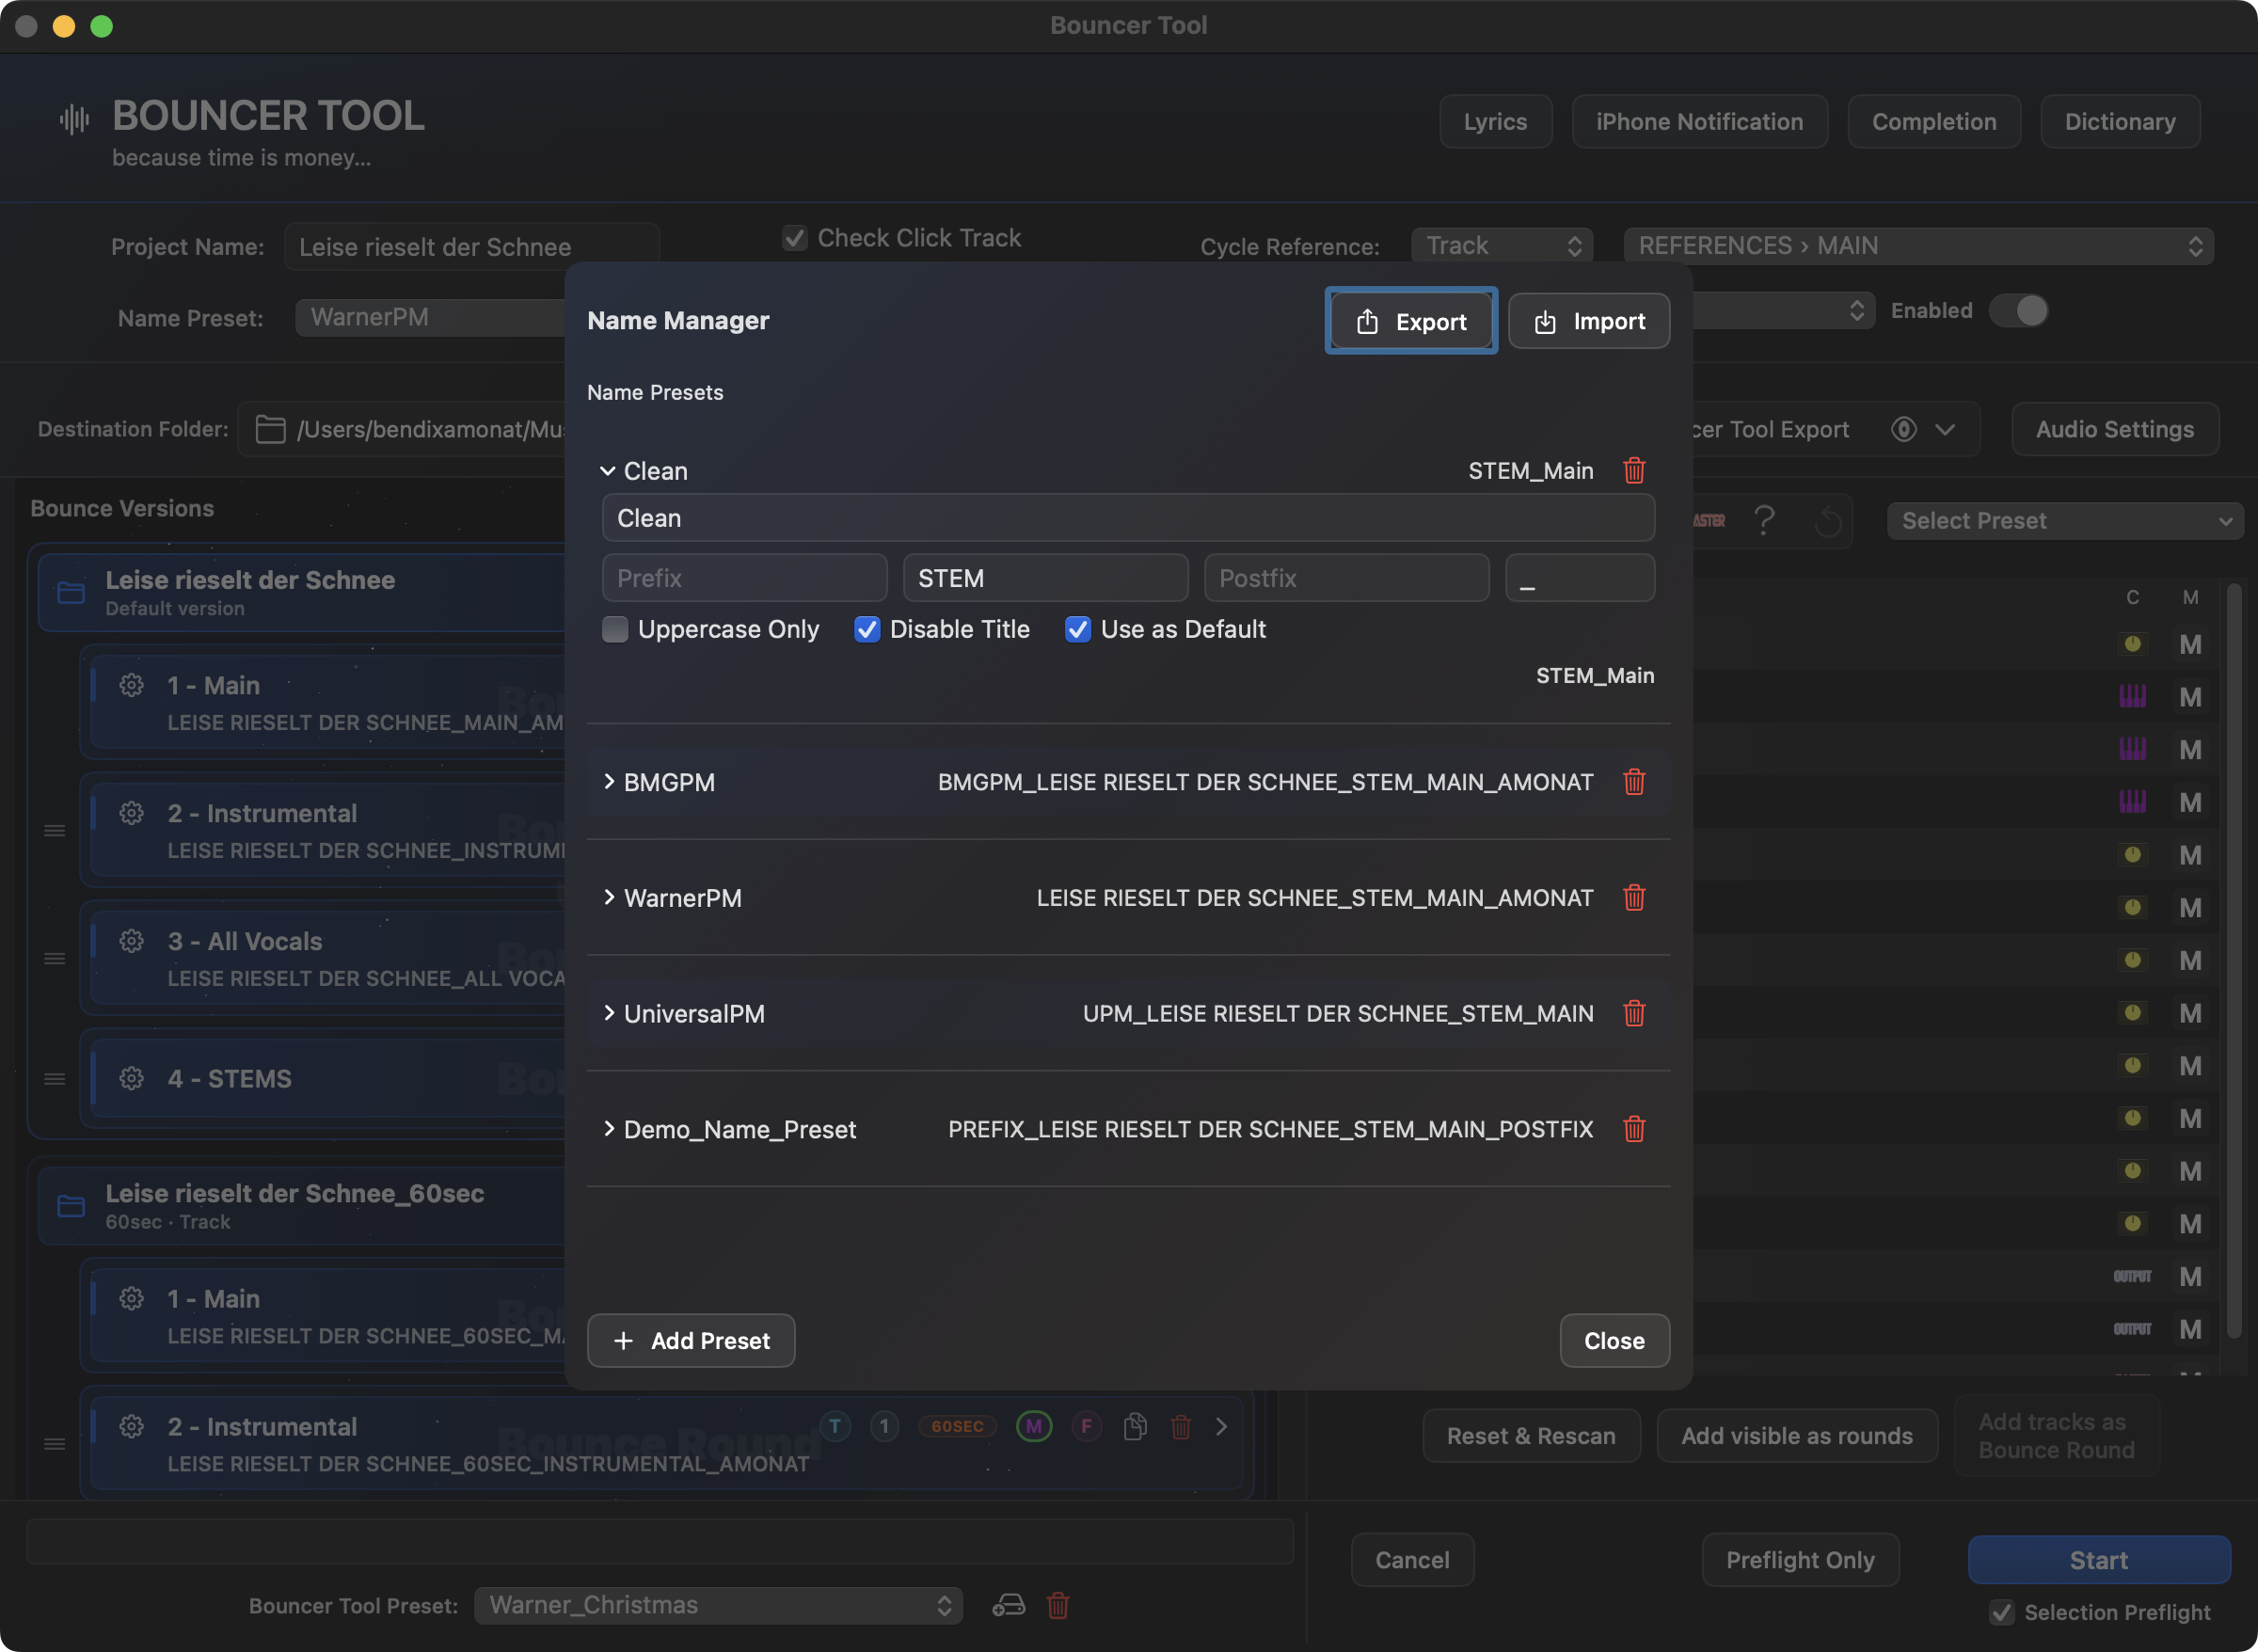Screen dimensions: 2258x1652
Task: Delete the 60sec Instrumental bounce round
Action: (x=1181, y=1426)
